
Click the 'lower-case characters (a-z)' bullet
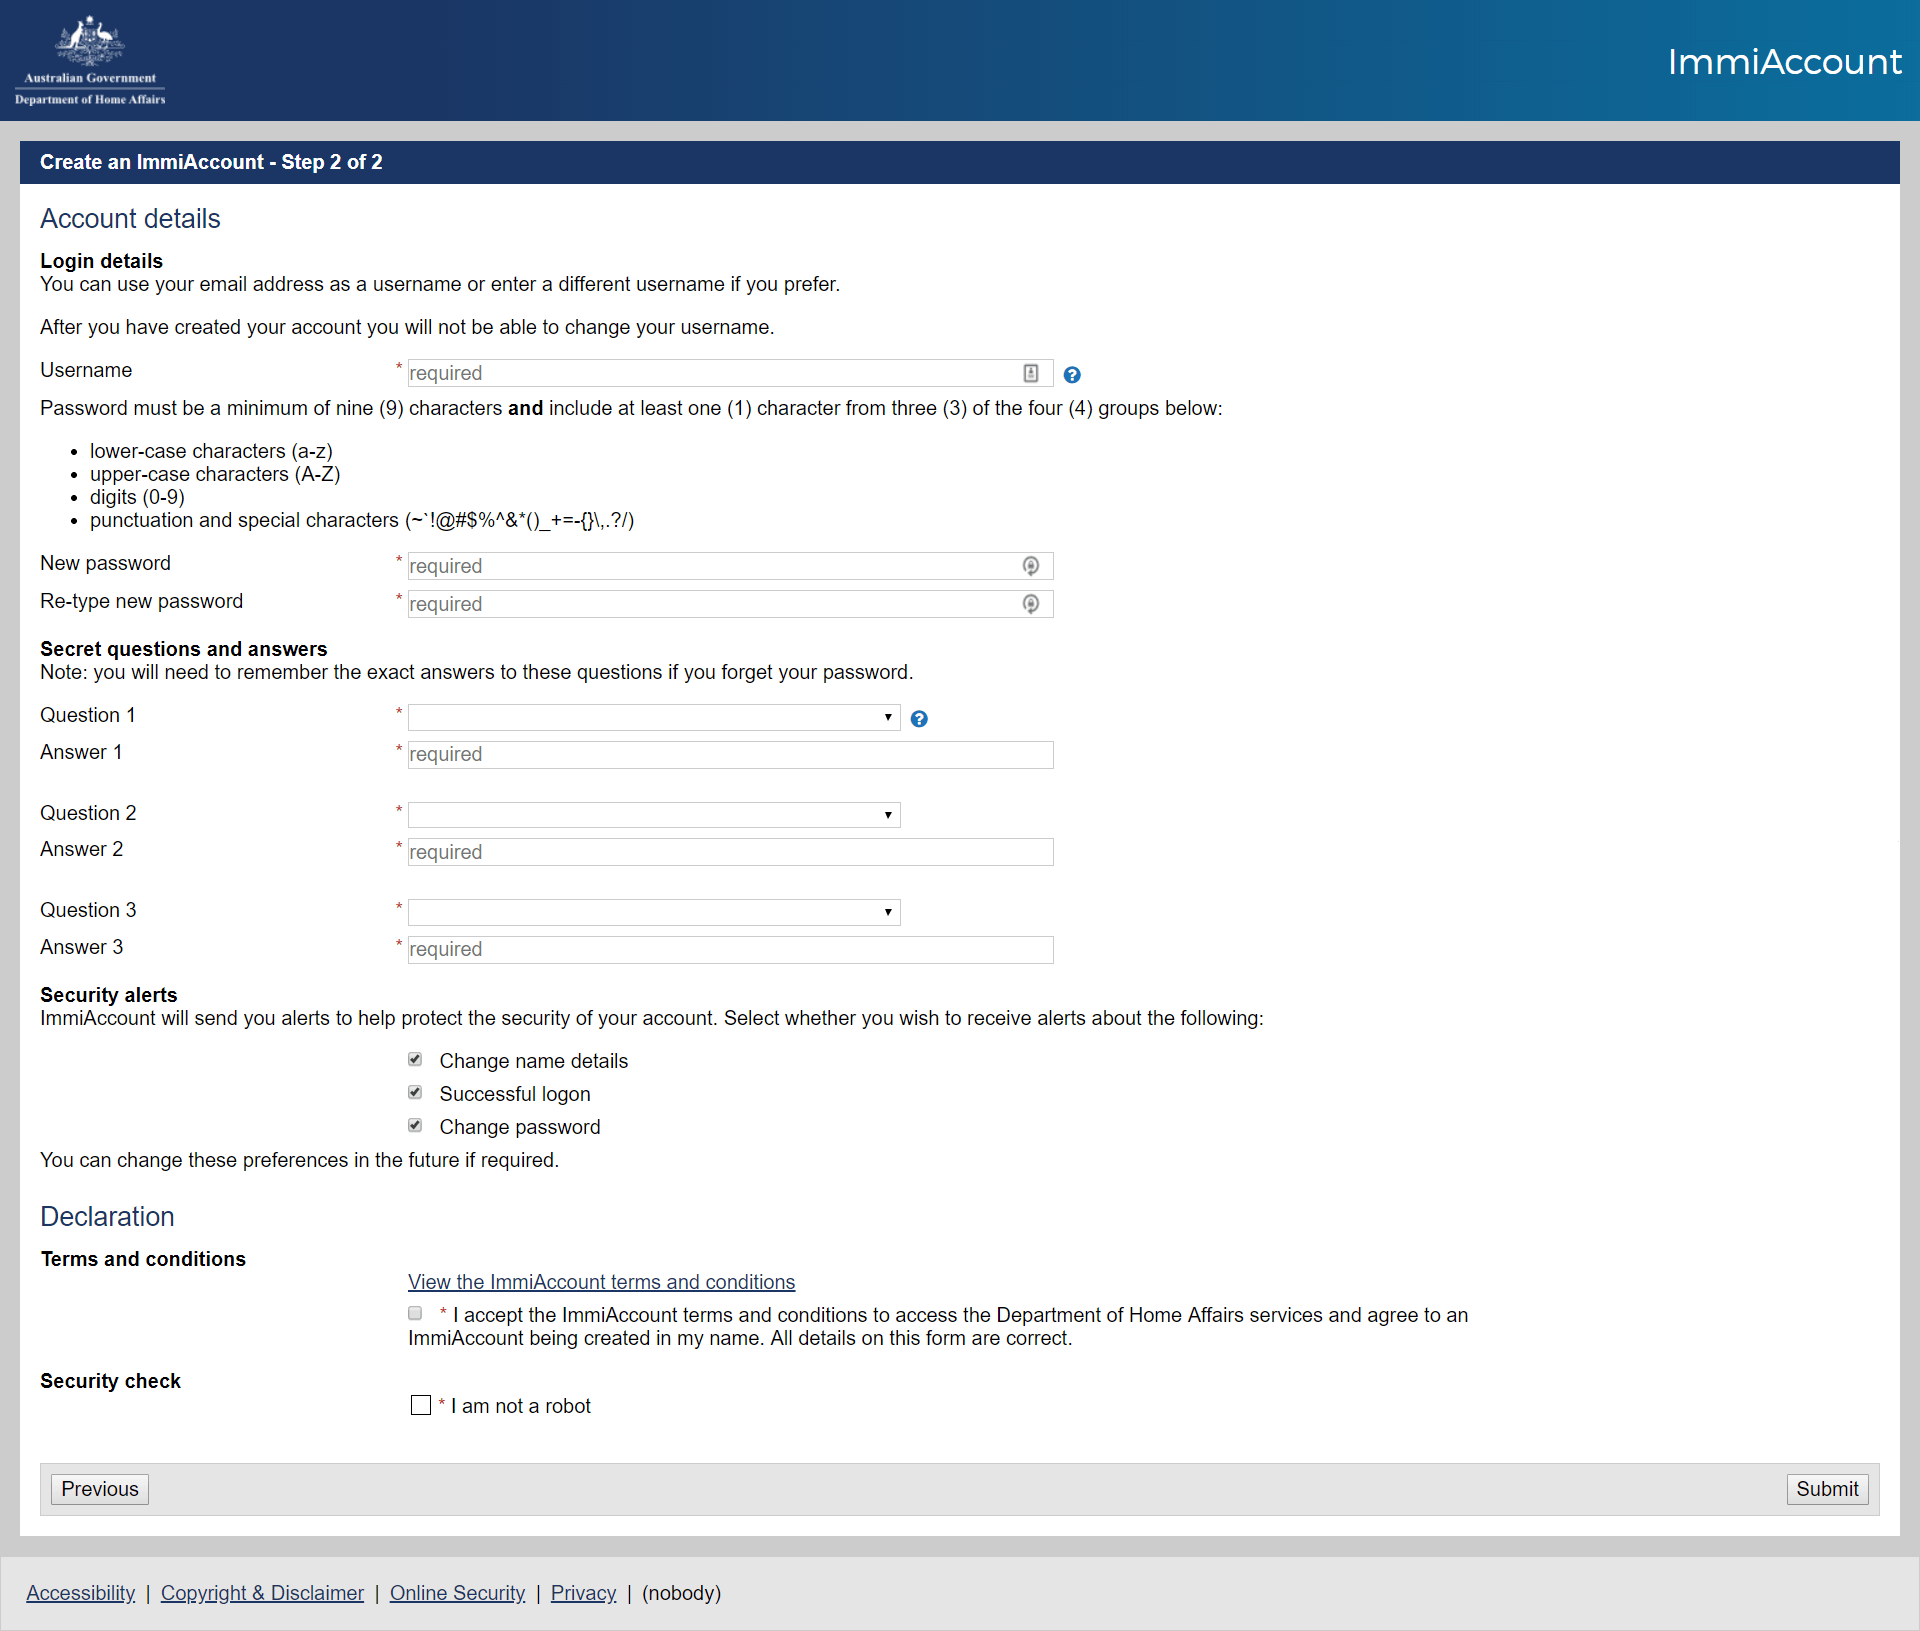211,451
